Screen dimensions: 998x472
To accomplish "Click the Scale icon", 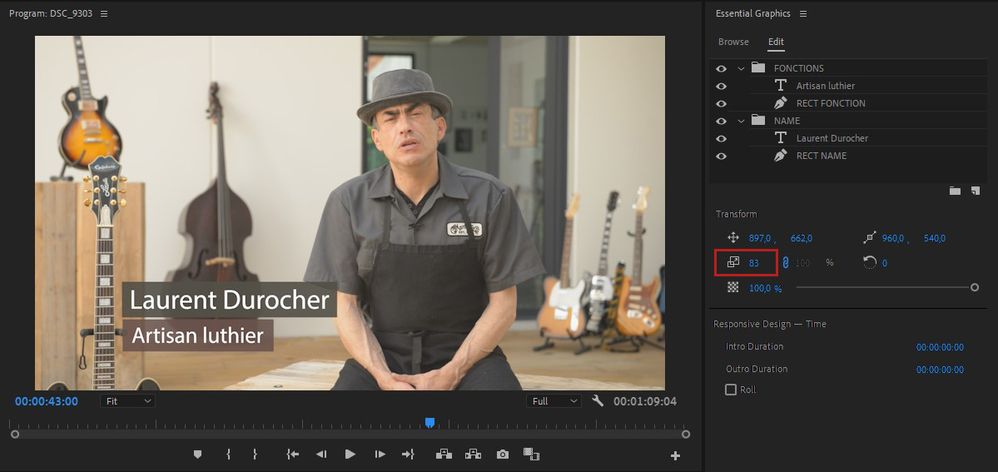I will tap(733, 261).
